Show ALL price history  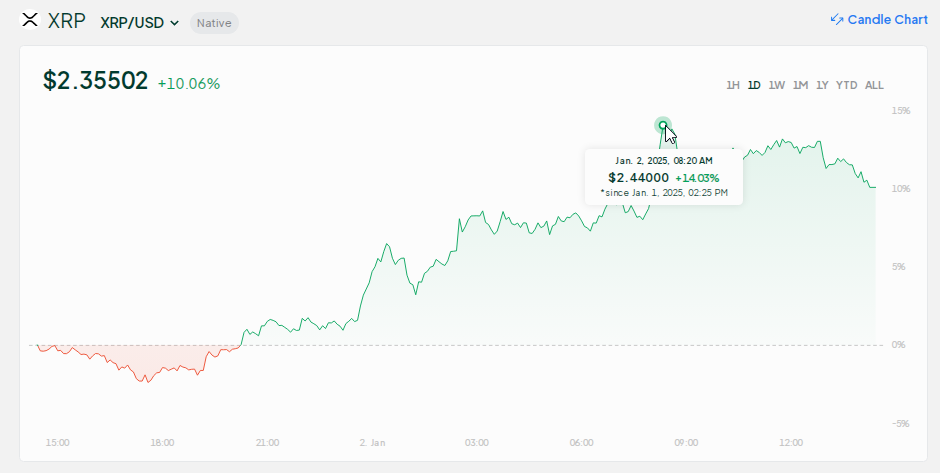coord(874,85)
